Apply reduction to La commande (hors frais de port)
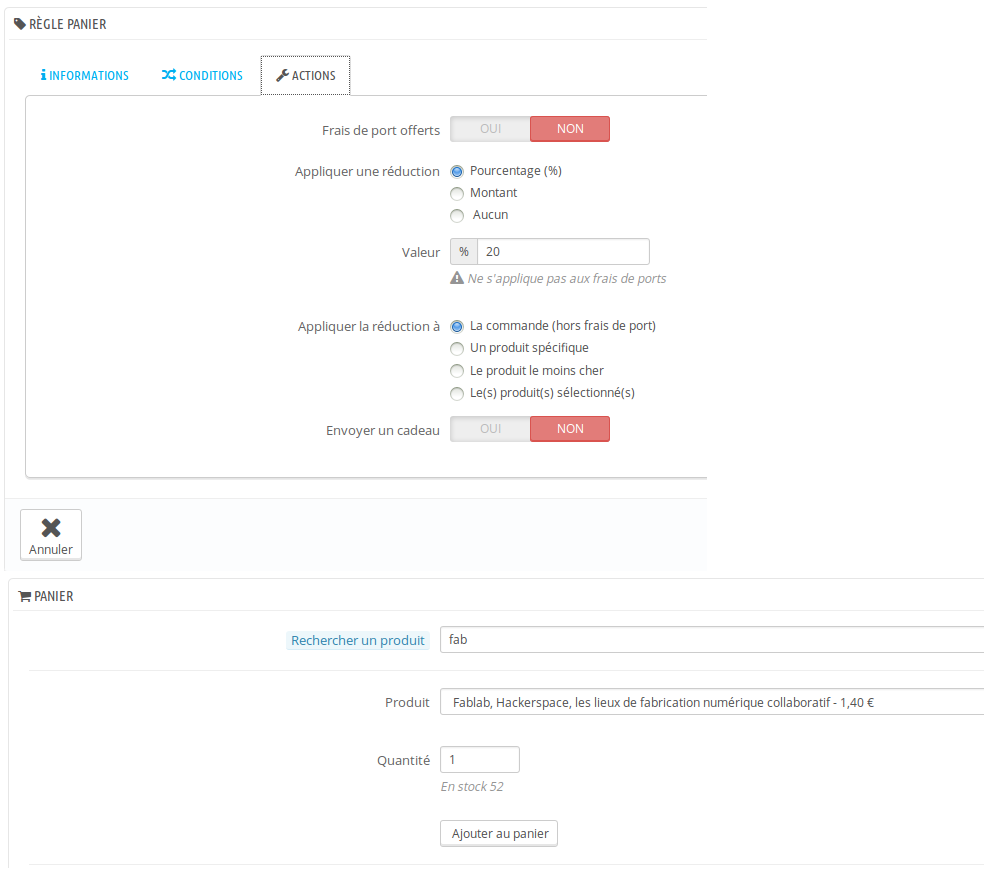The height and width of the screenshot is (869, 988). 457,326
